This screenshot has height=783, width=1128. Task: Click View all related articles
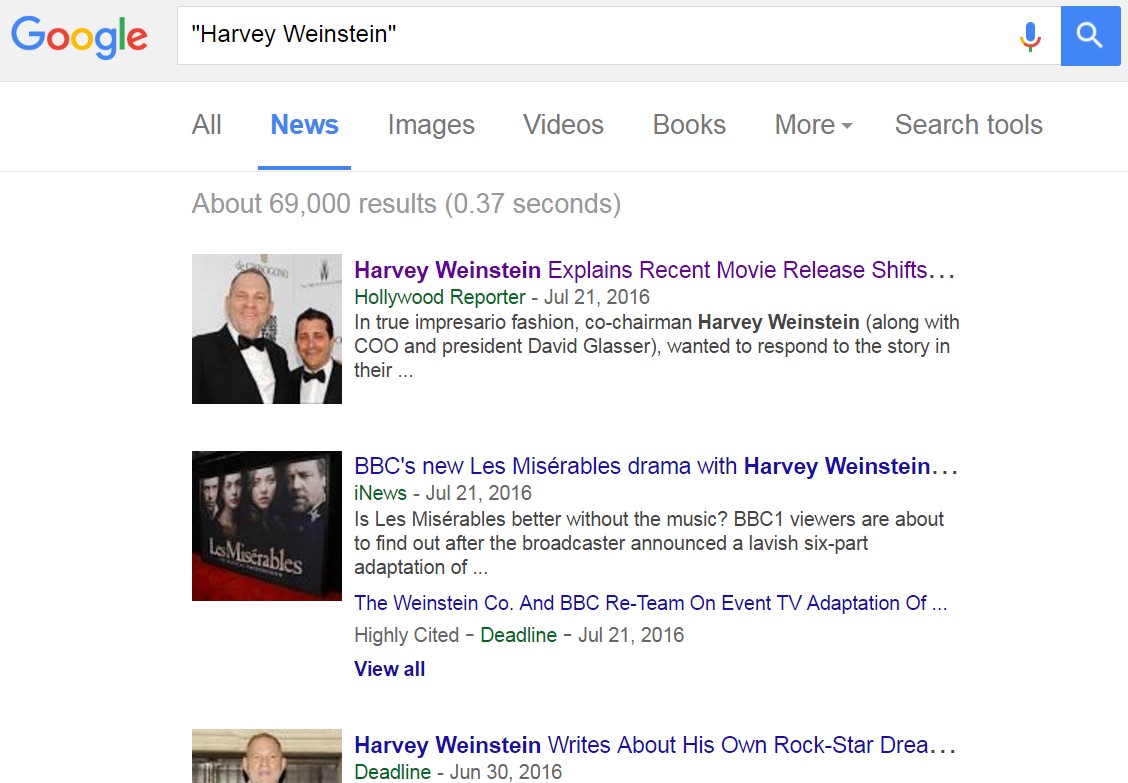389,669
